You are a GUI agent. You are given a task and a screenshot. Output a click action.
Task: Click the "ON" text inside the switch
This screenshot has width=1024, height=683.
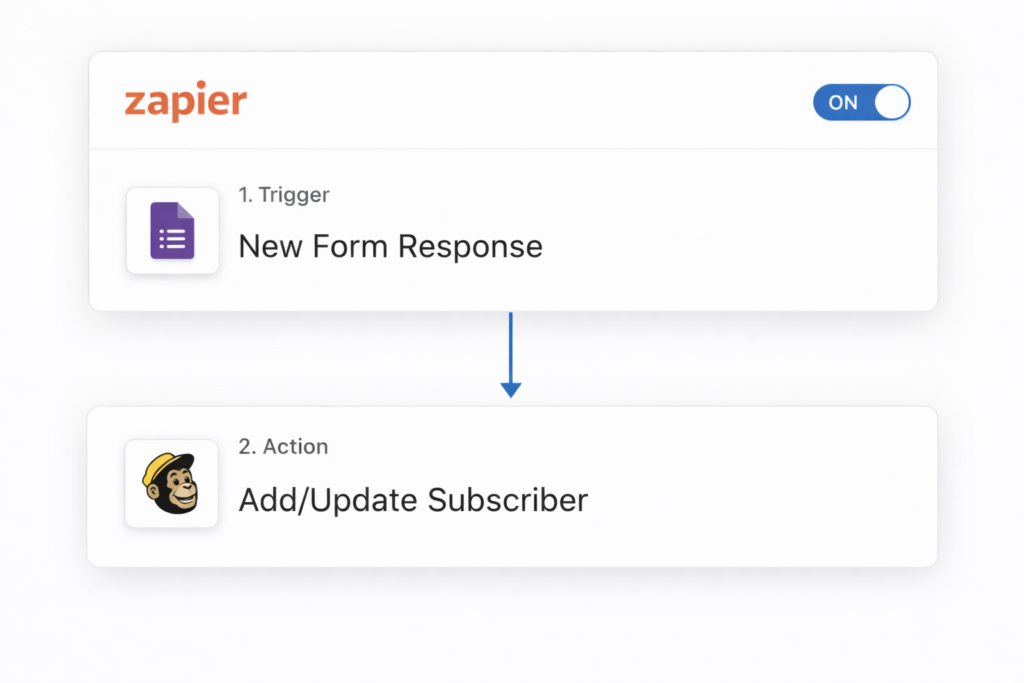[x=843, y=102]
